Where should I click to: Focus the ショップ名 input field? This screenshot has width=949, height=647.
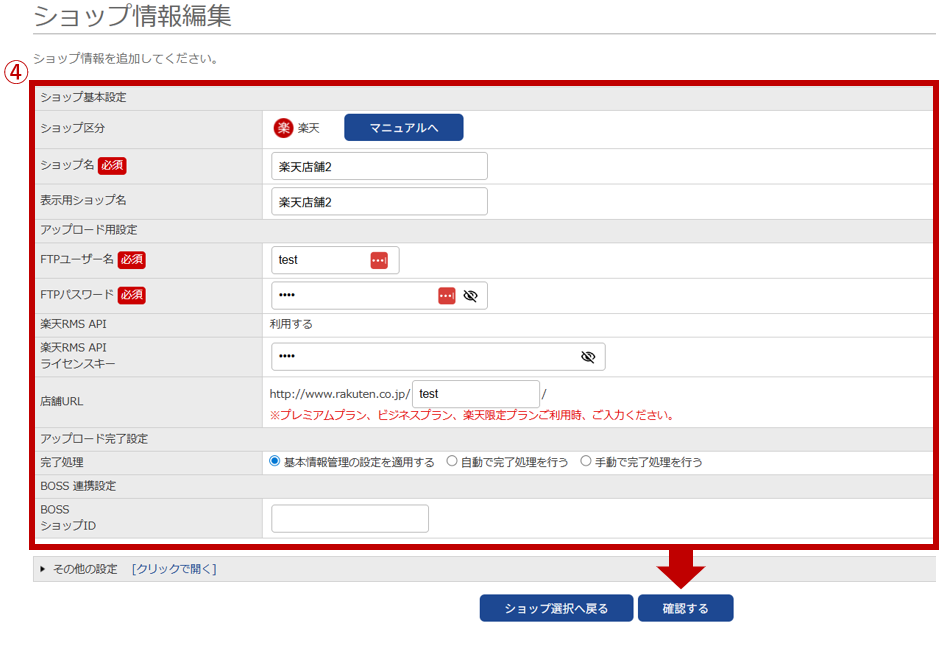(379, 166)
